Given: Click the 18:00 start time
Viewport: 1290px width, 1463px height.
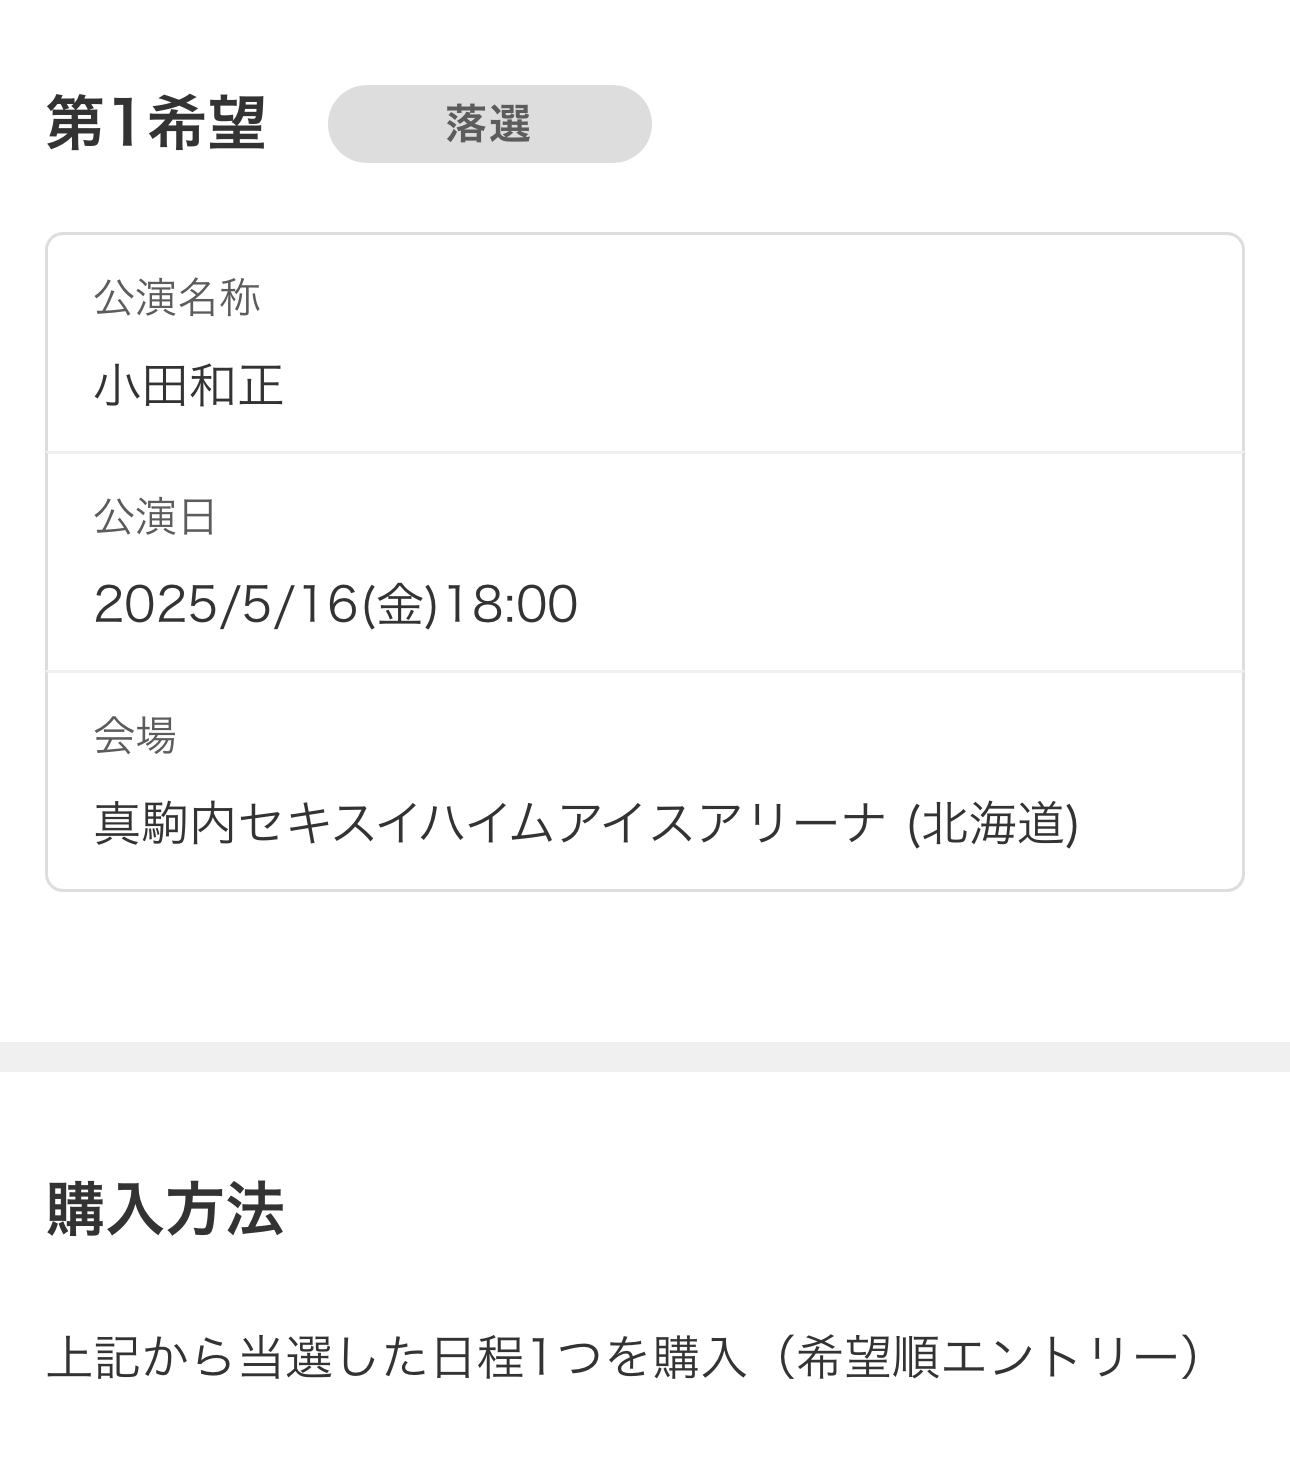Looking at the screenshot, I should click(510, 604).
